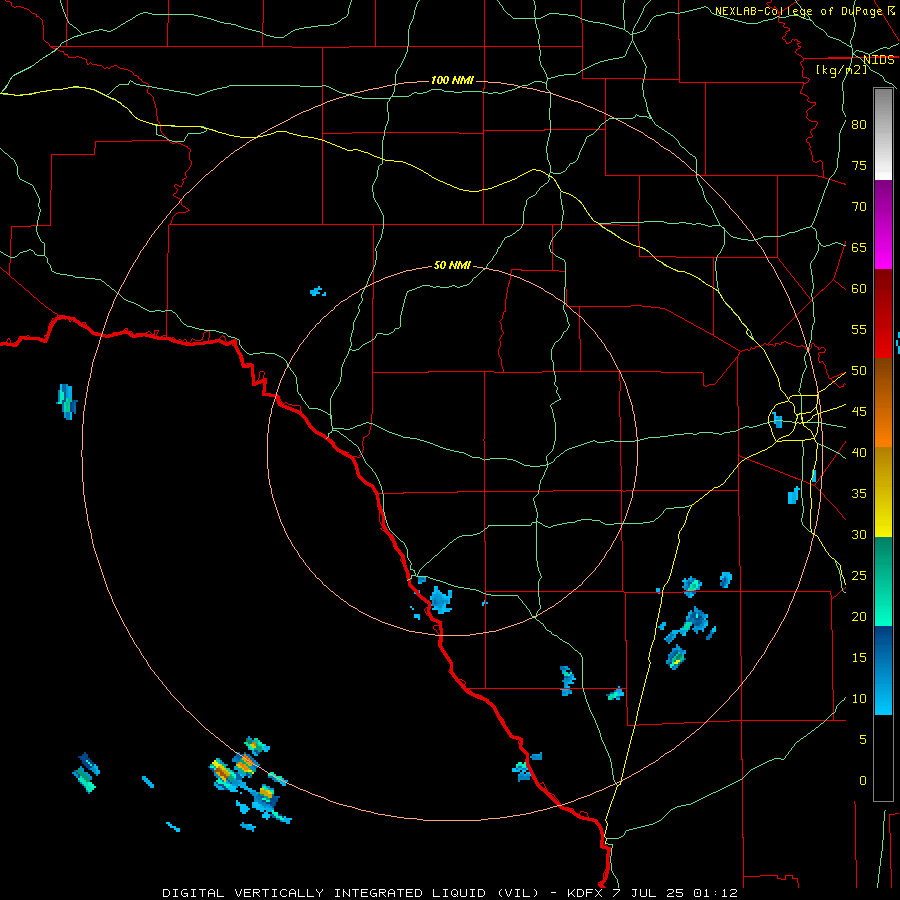Image resolution: width=900 pixels, height=900 pixels.
Task: Select the dark red segment of the color scale
Action: tap(883, 313)
